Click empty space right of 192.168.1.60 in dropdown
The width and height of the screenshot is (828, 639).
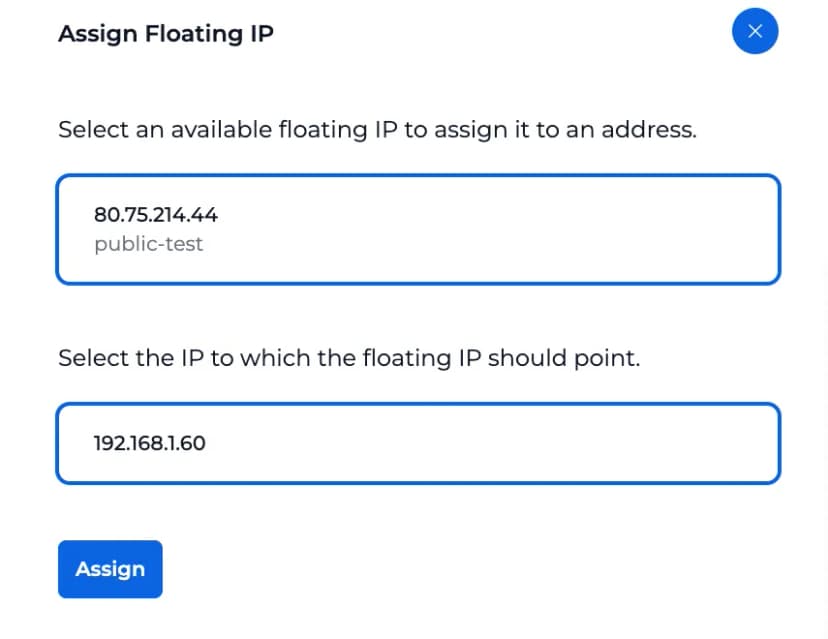[x=500, y=443]
